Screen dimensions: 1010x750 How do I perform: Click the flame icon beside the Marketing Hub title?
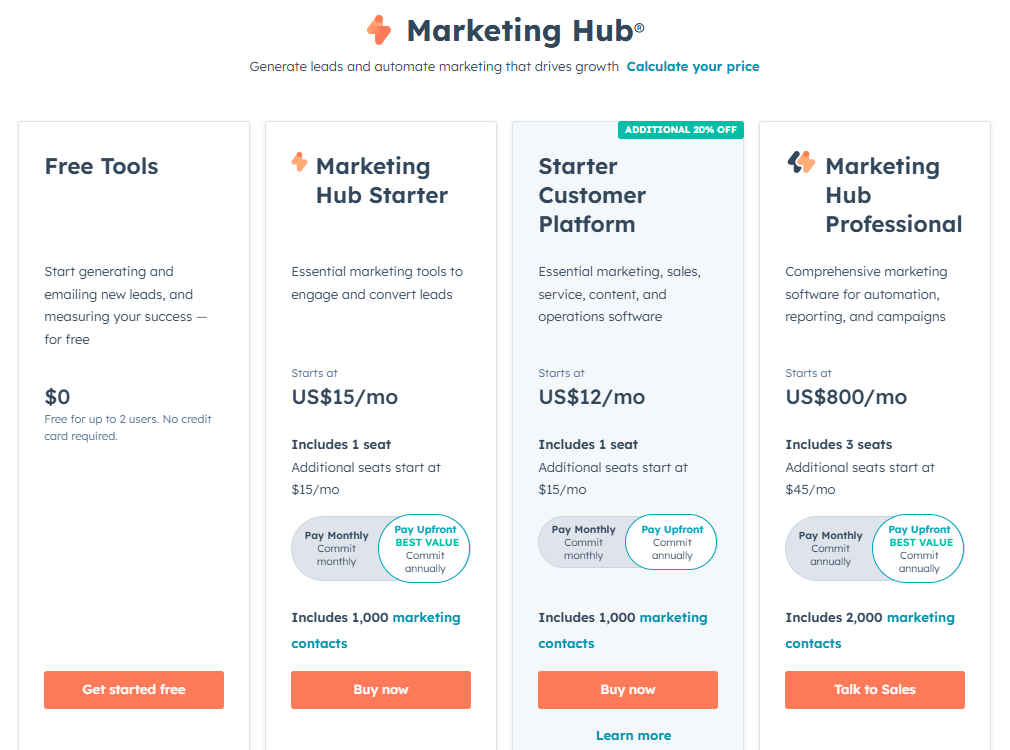point(380,31)
